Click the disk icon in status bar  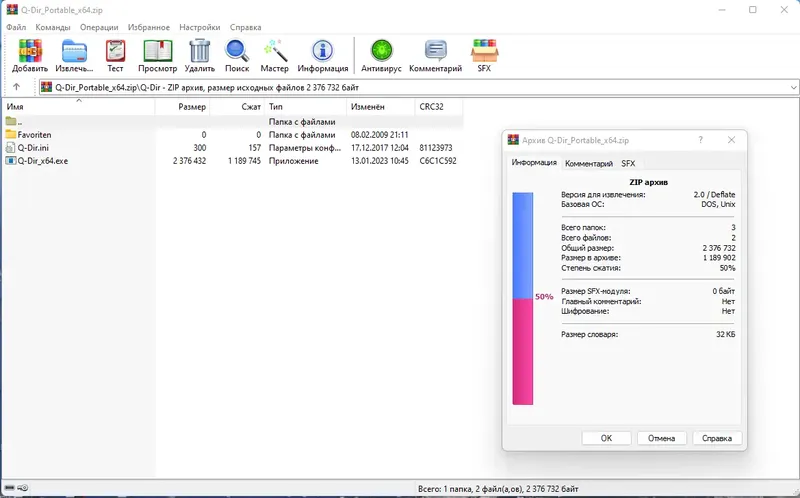point(10,488)
